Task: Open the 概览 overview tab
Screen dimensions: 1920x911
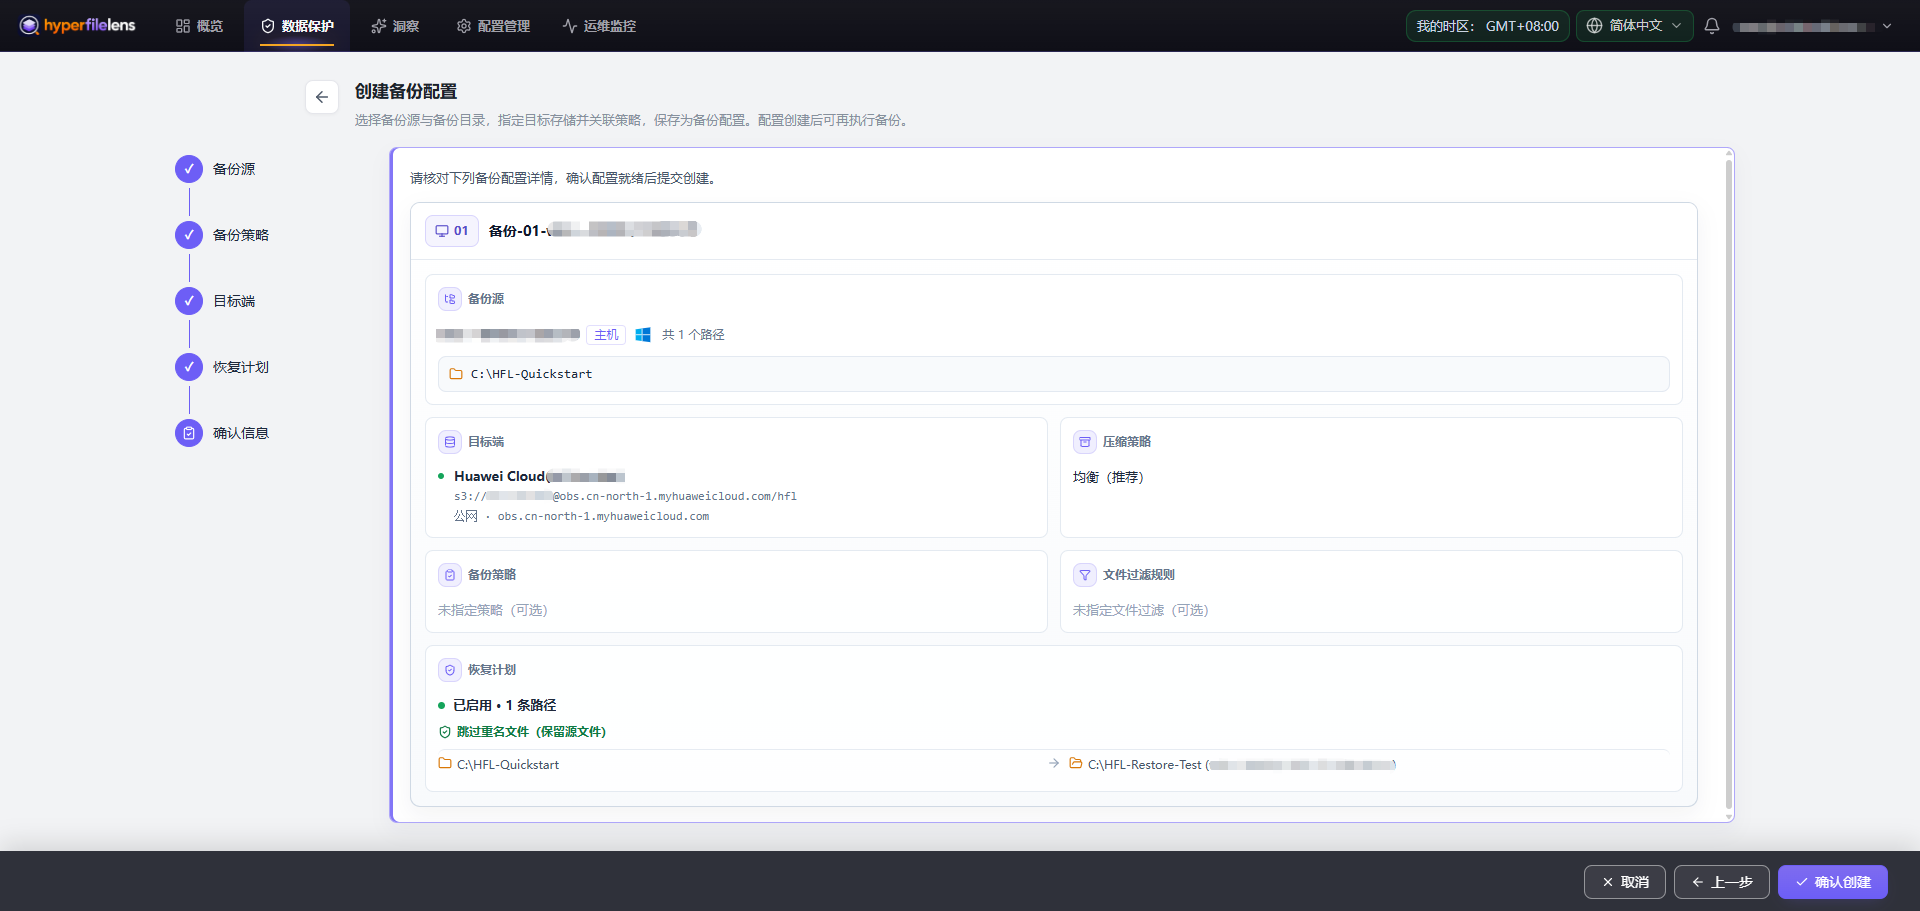Action: (199, 26)
